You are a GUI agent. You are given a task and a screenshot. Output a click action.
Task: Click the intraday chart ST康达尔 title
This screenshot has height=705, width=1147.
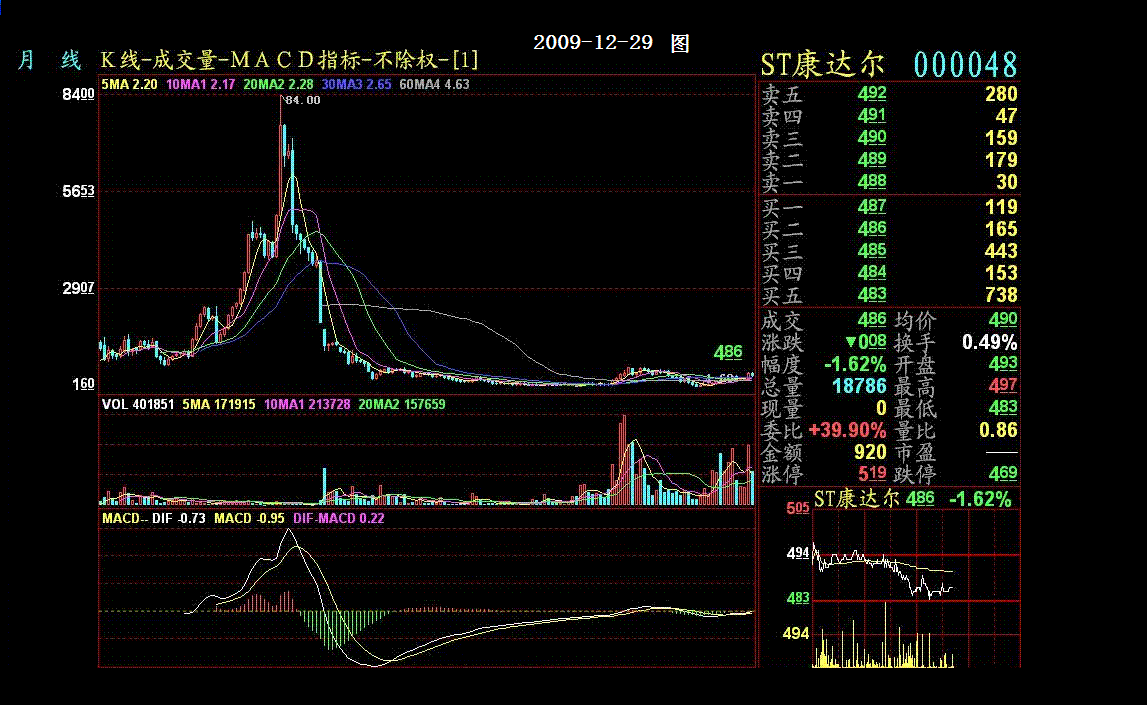pos(856,499)
